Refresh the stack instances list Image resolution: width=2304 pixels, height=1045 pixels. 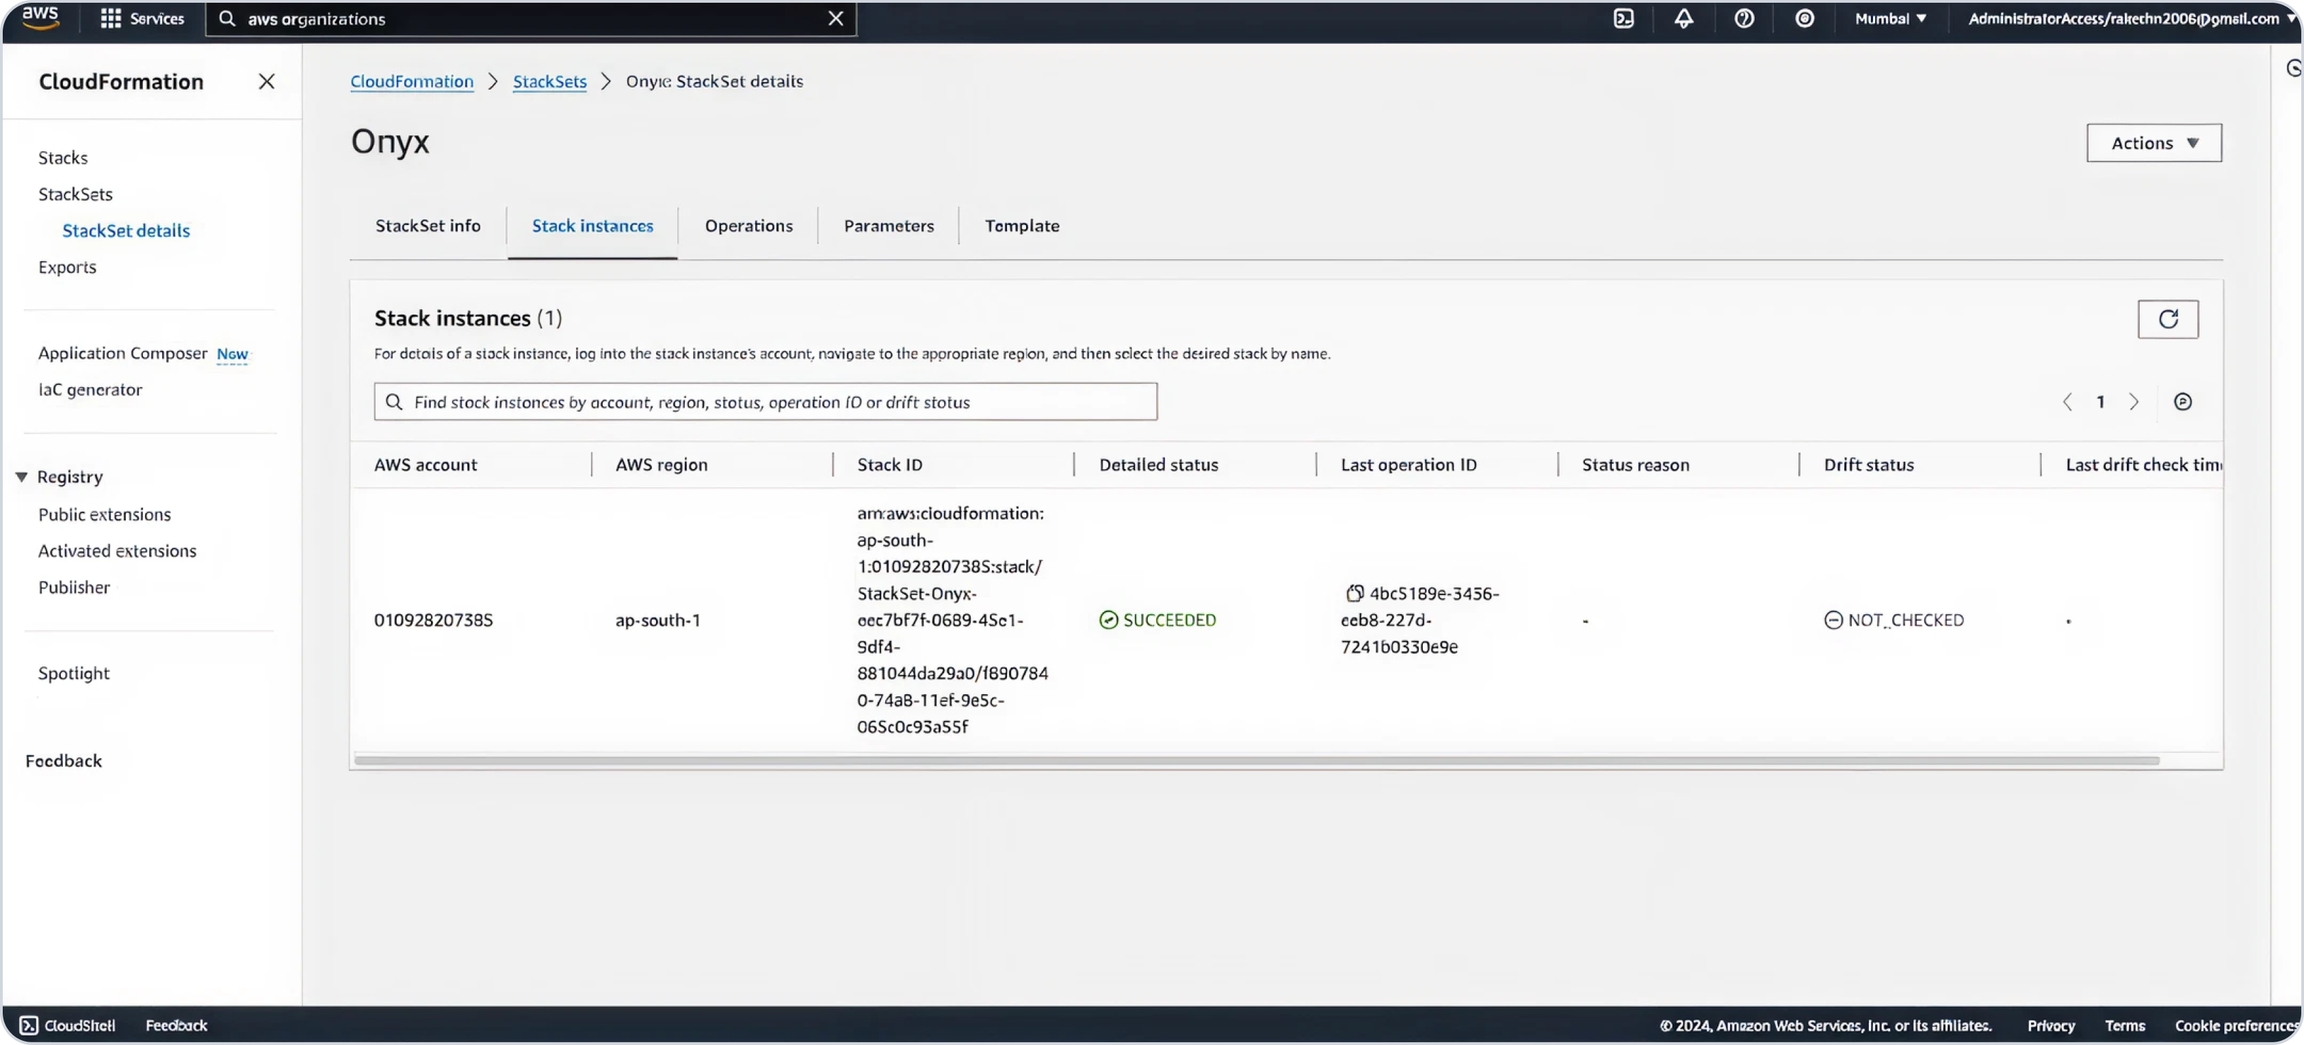2167,319
